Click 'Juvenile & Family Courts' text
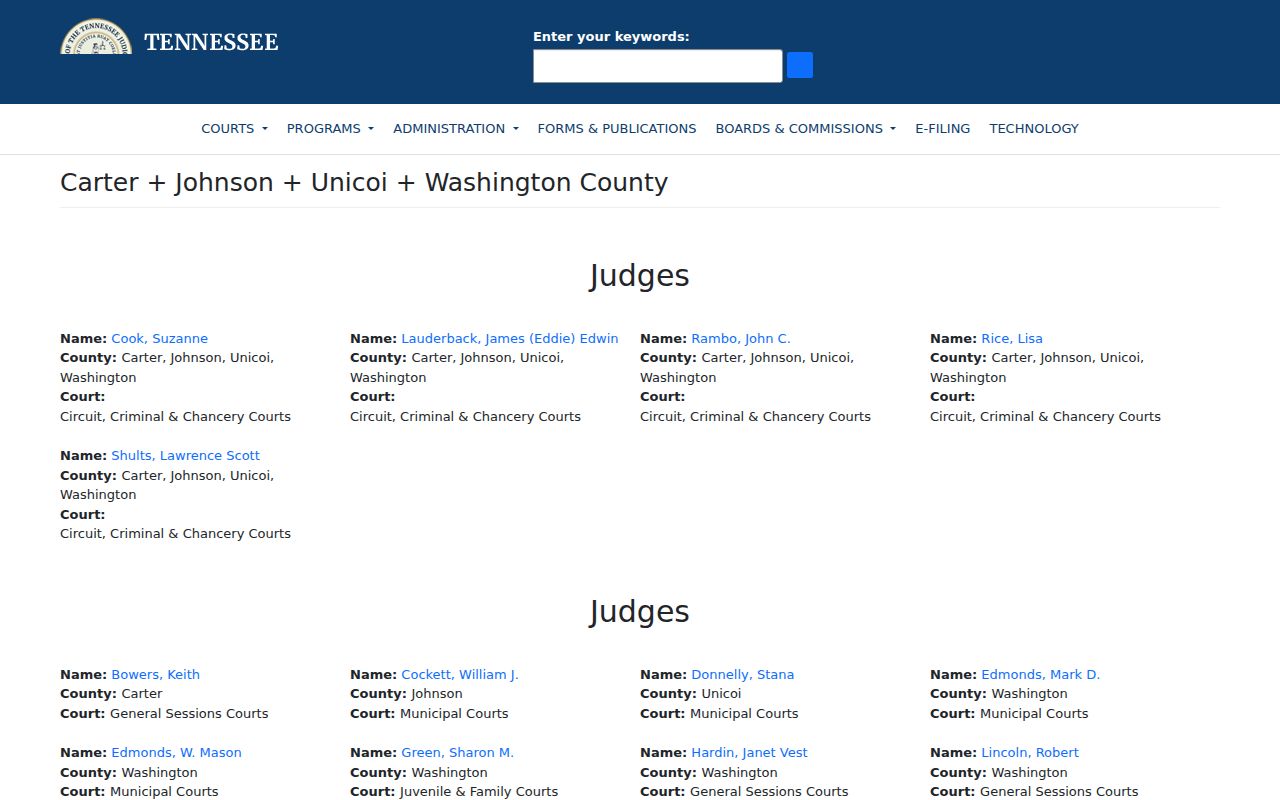 479,791
